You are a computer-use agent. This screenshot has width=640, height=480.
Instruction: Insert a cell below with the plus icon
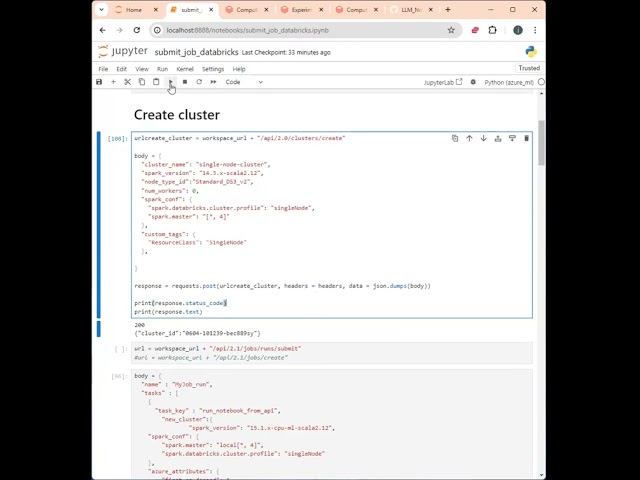pos(113,82)
